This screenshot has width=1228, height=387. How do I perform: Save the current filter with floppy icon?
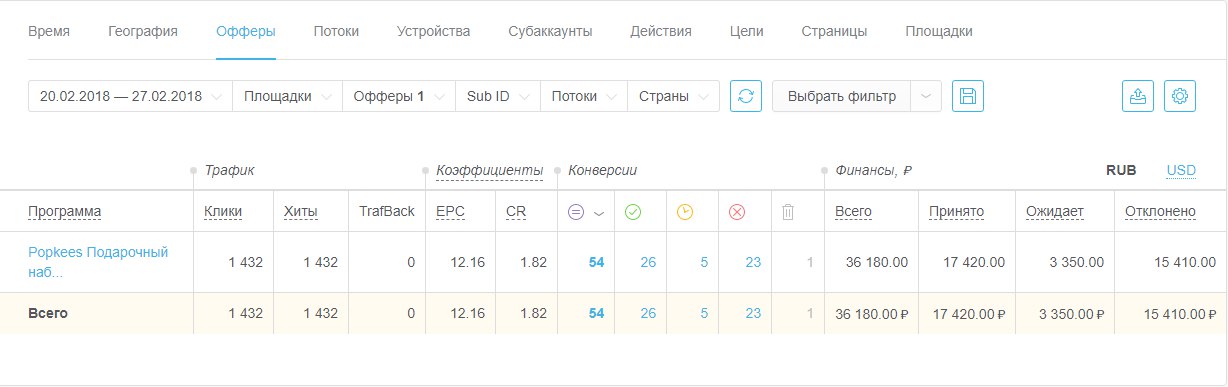(x=968, y=96)
